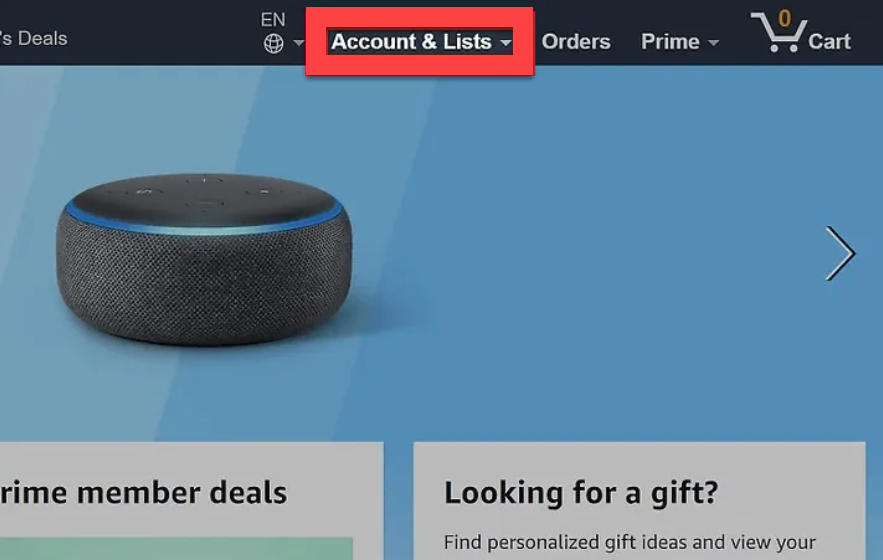Open the shopping cart icon

click(x=777, y=33)
